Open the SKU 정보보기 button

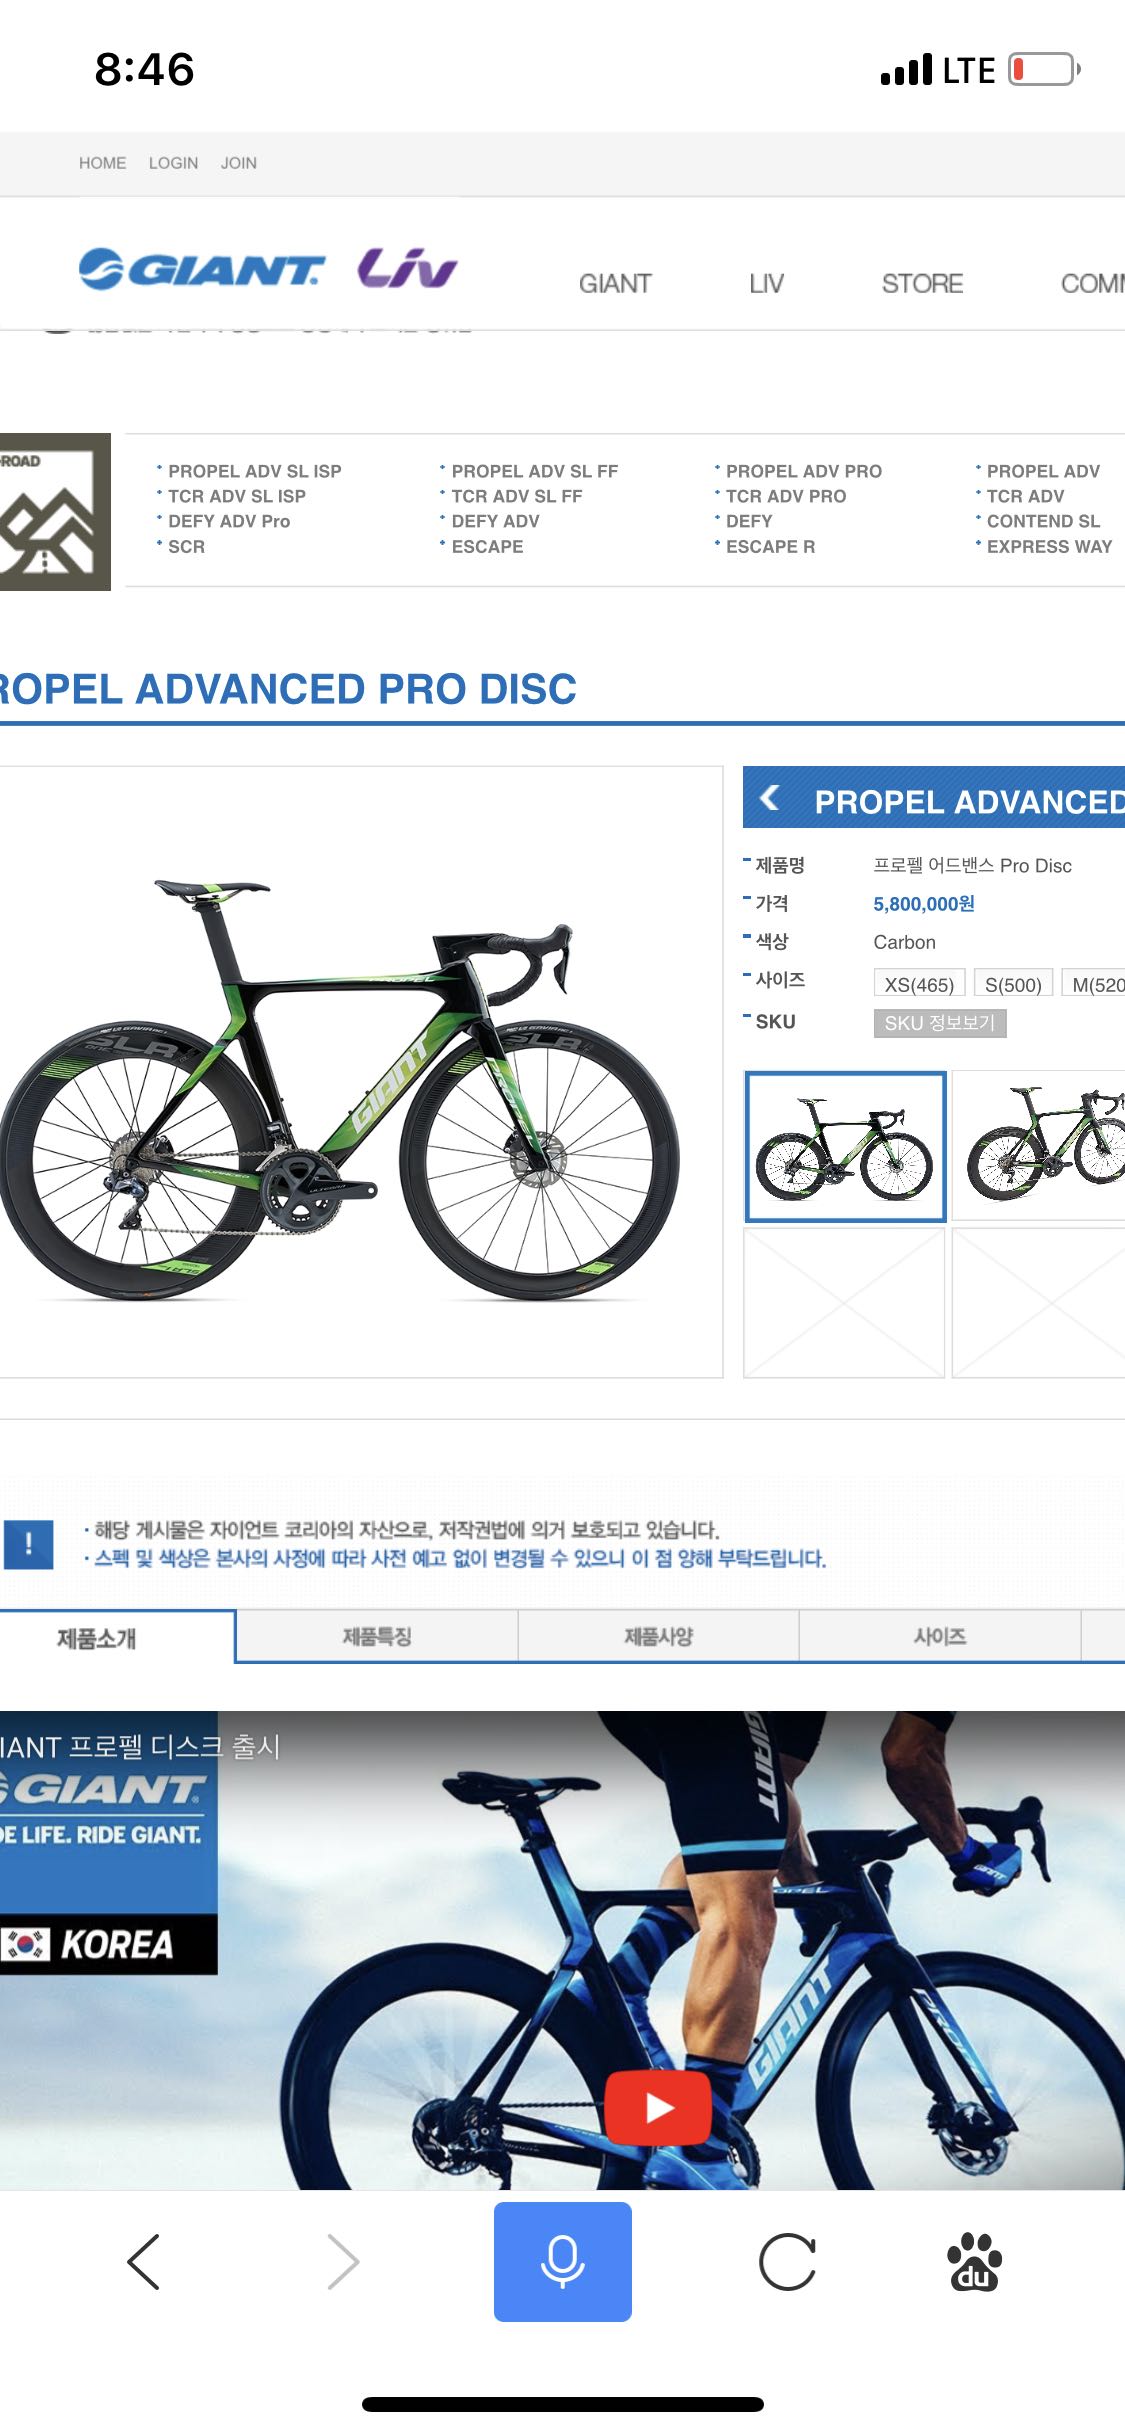(940, 1023)
